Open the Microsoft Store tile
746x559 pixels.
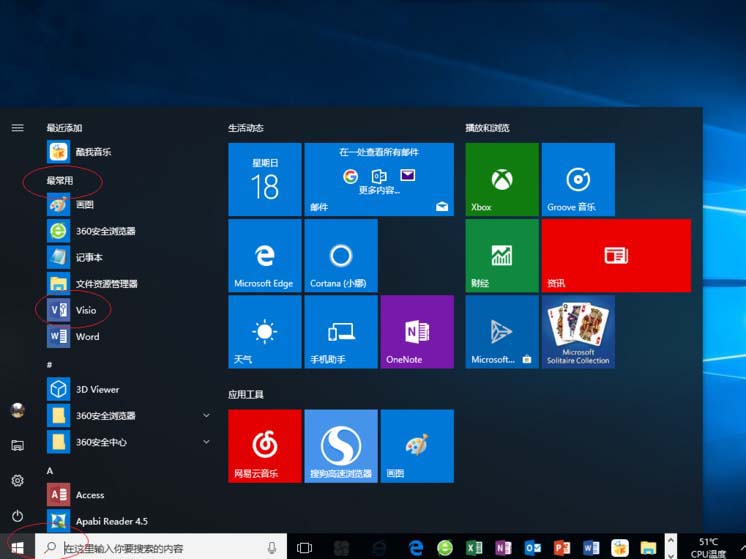click(502, 332)
